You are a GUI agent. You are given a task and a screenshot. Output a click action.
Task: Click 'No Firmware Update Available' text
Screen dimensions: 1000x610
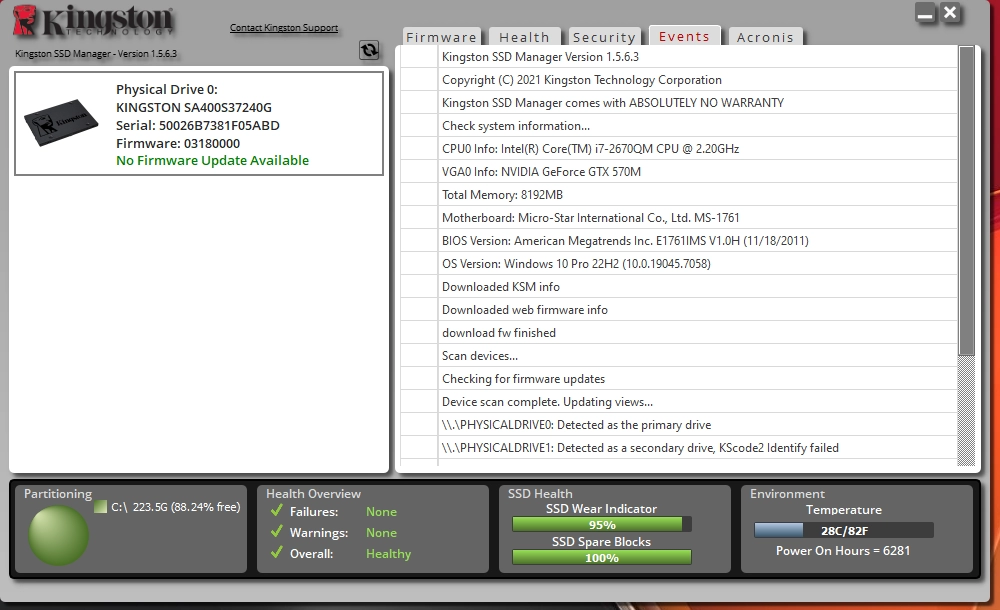point(212,160)
